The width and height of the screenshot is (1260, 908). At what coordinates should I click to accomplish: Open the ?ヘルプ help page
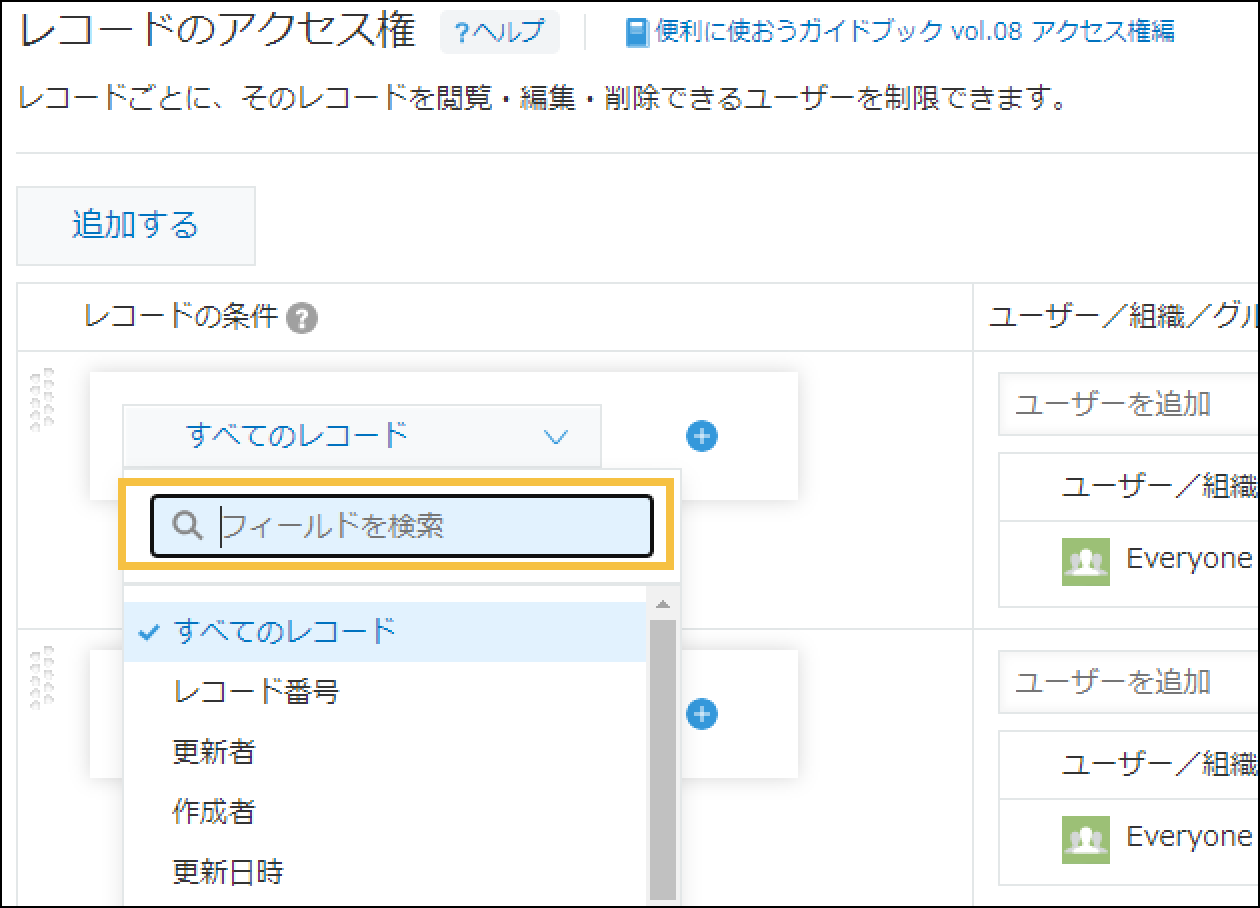coord(500,31)
